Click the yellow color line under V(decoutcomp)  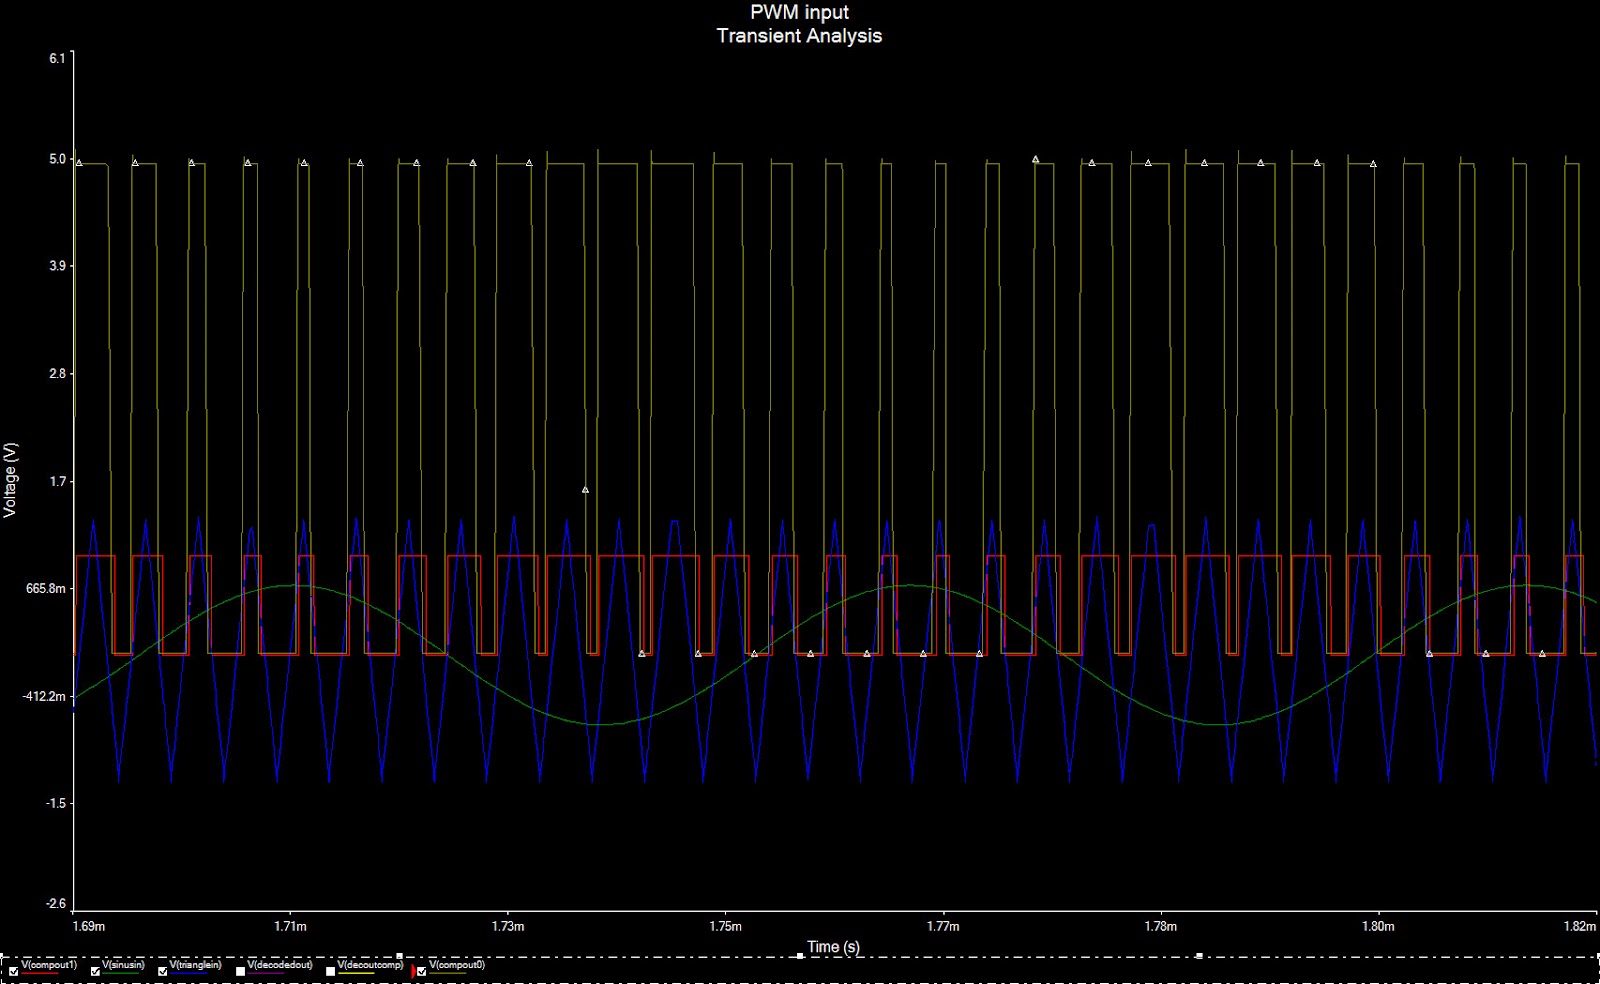355,975
